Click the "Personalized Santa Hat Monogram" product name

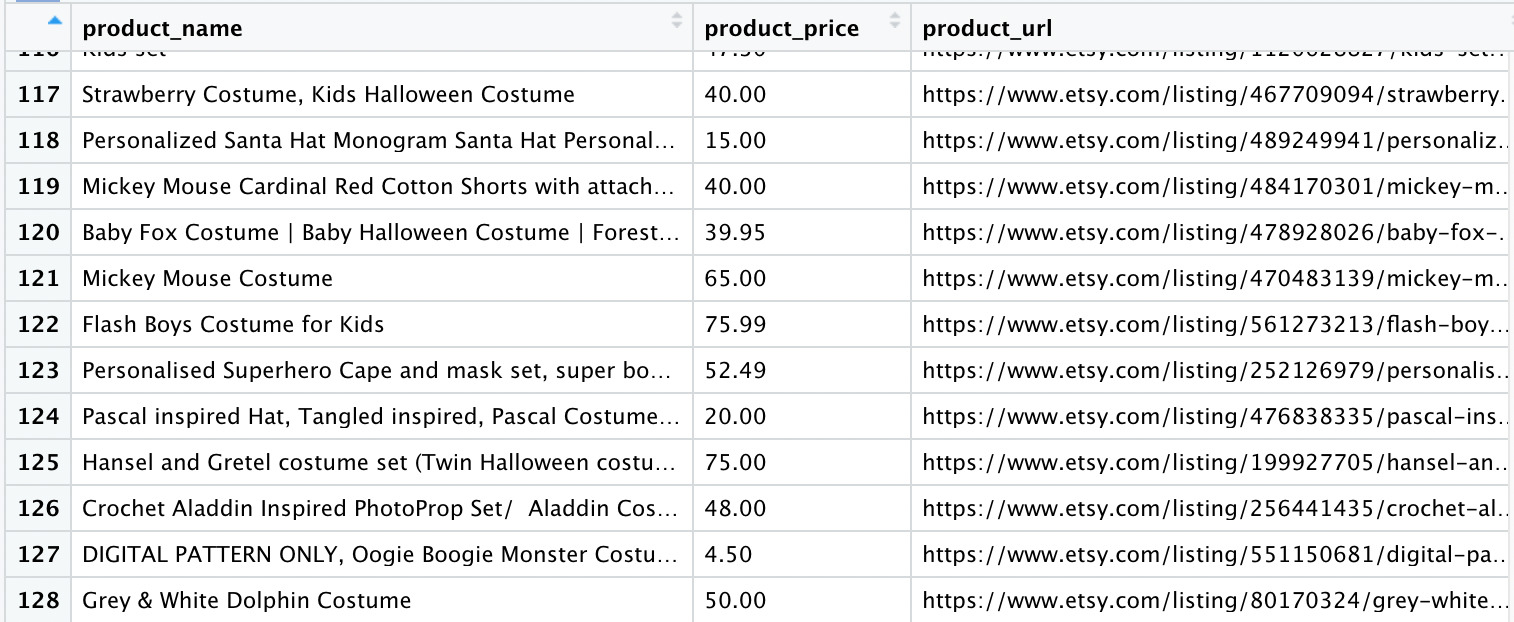click(381, 141)
